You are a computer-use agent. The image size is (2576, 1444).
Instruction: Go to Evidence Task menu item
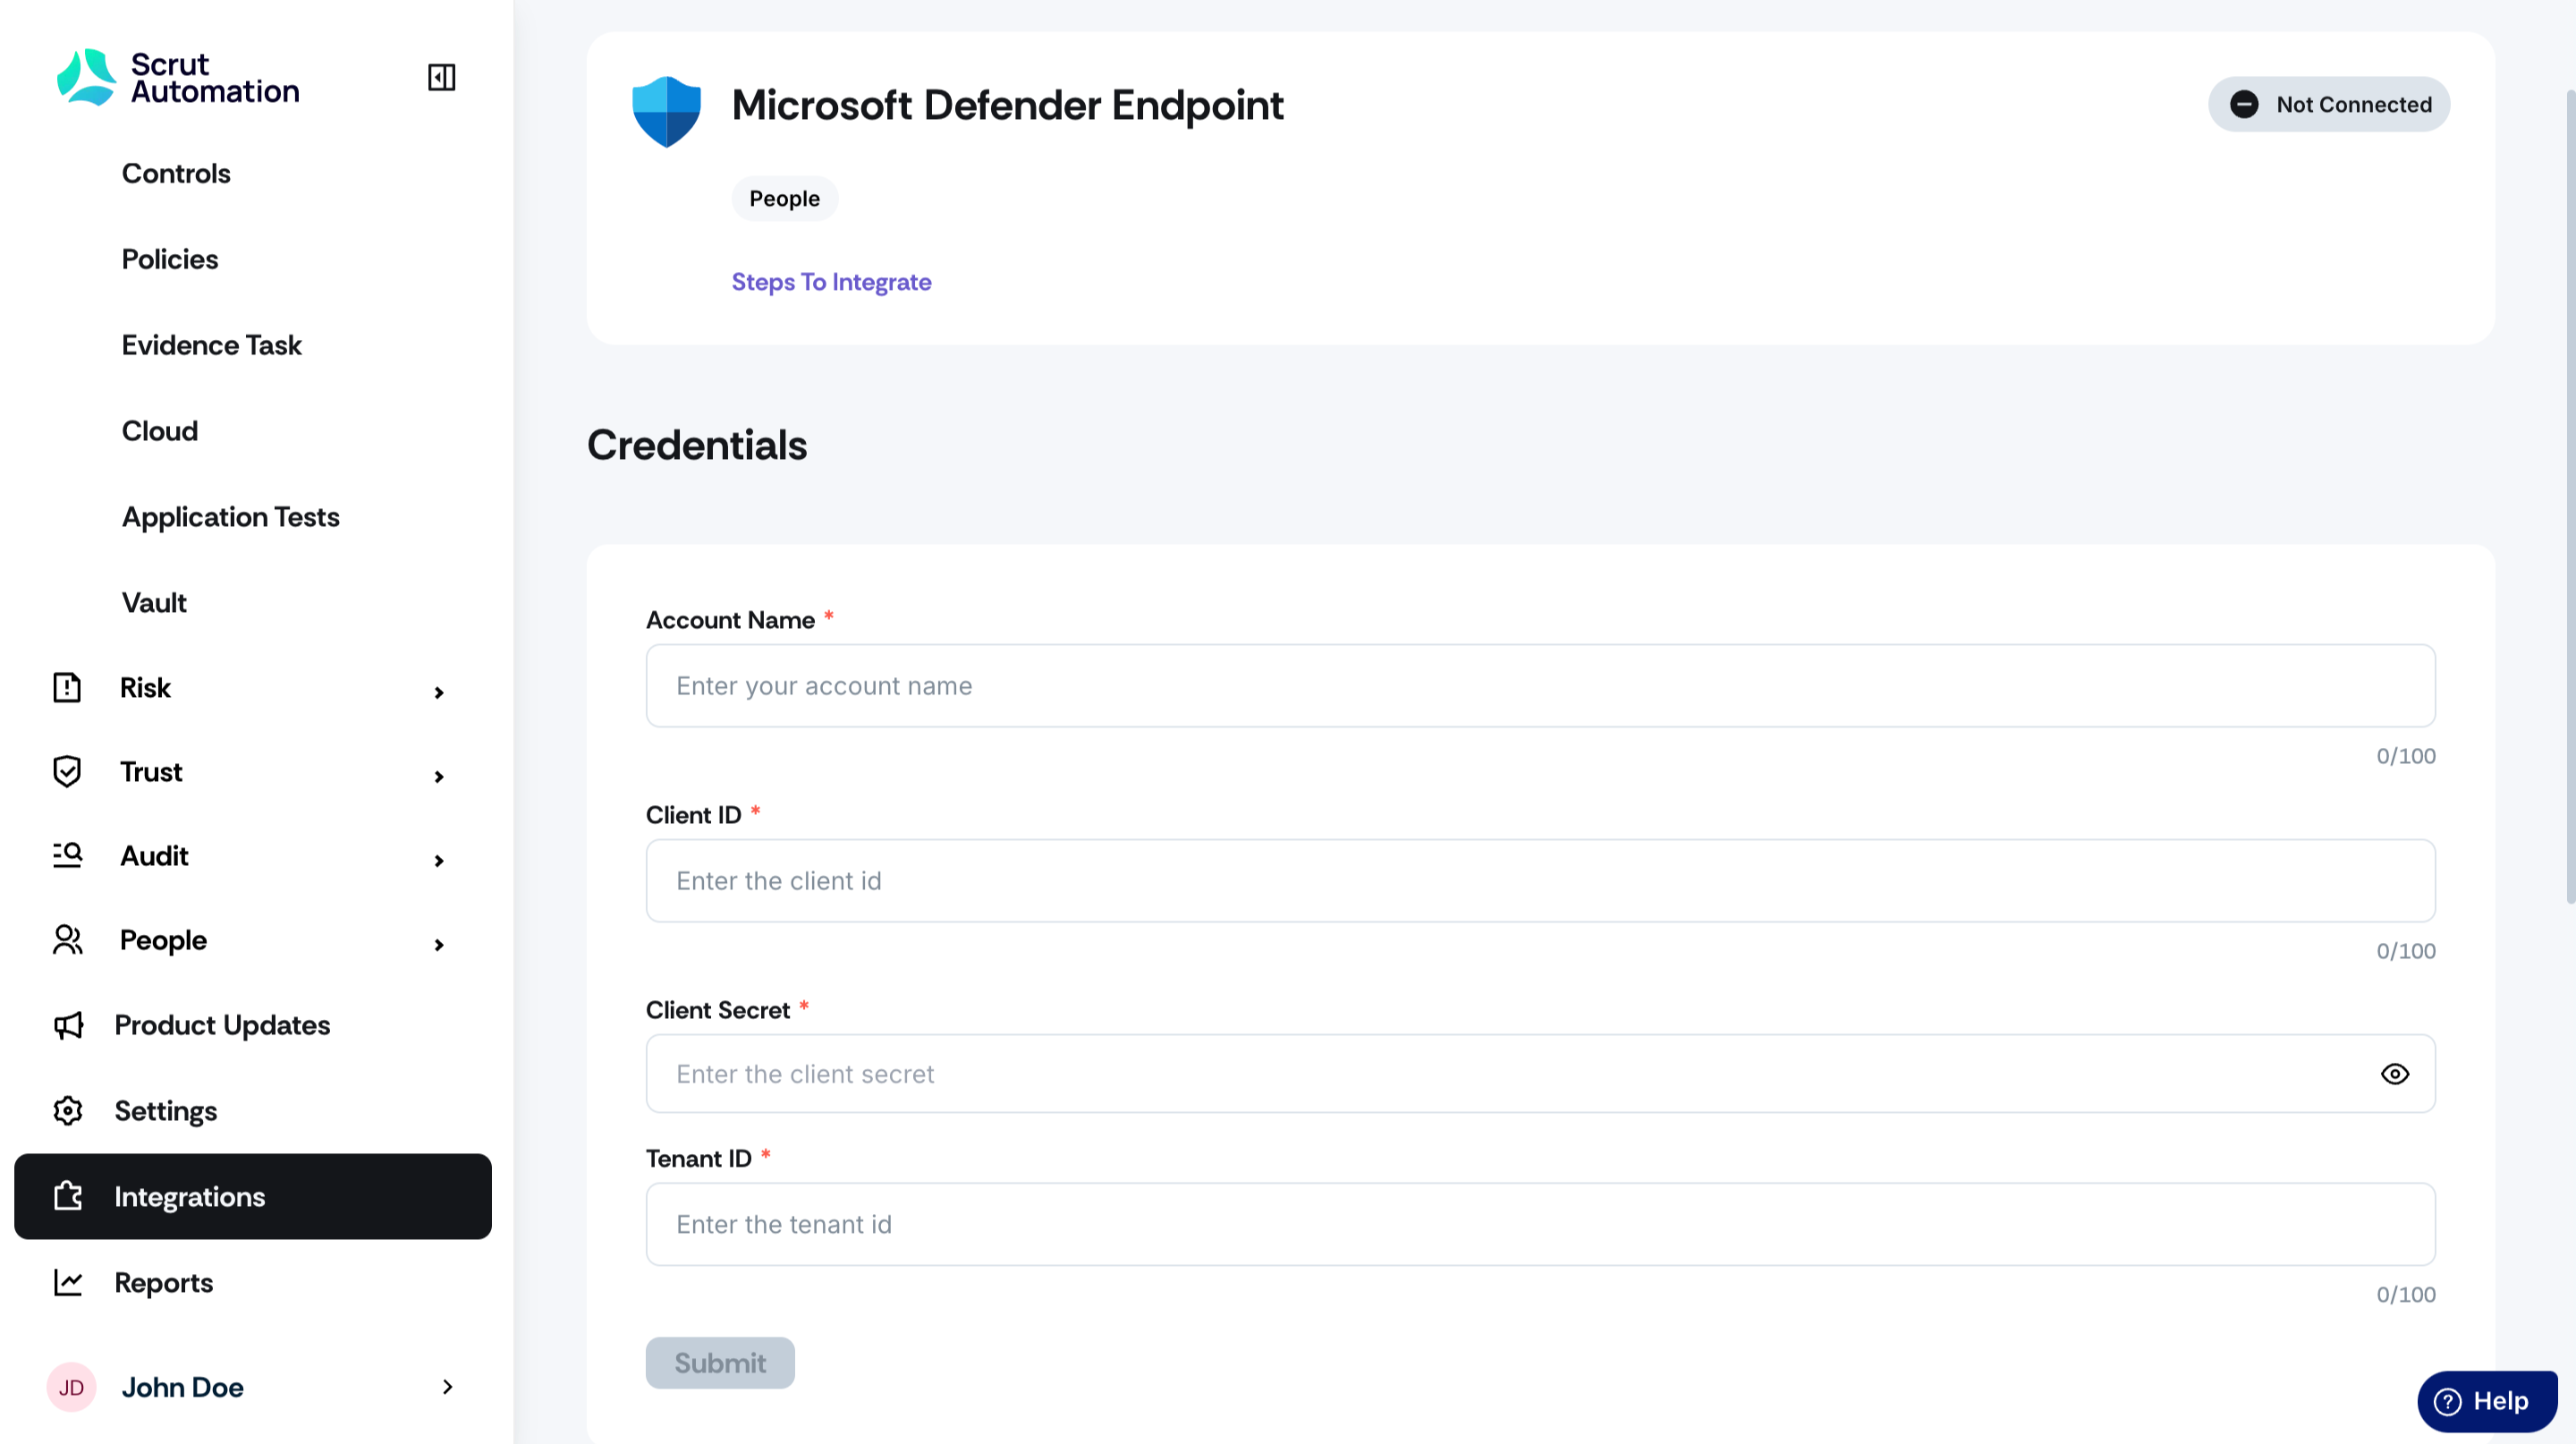212,345
